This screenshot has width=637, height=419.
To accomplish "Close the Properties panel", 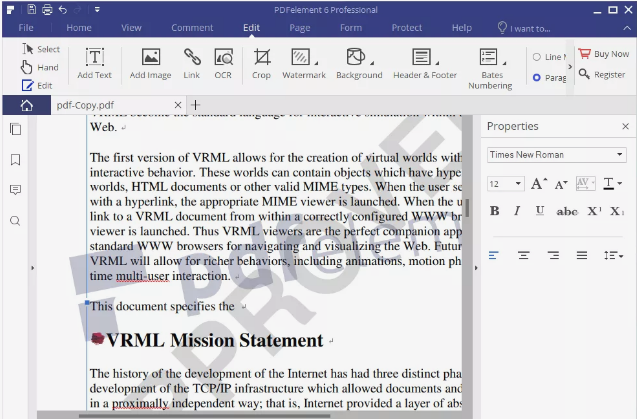I will click(626, 126).
